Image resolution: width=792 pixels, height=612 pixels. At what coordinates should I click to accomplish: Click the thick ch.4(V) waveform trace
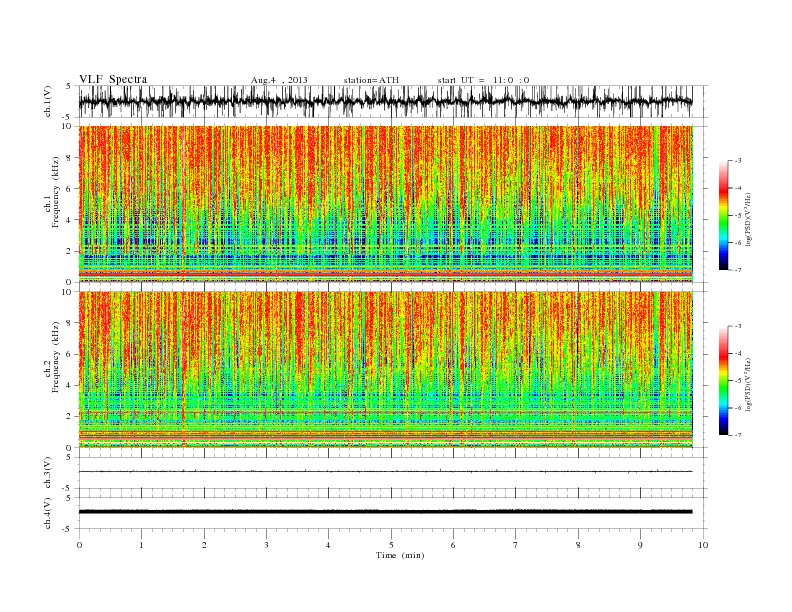coord(385,512)
